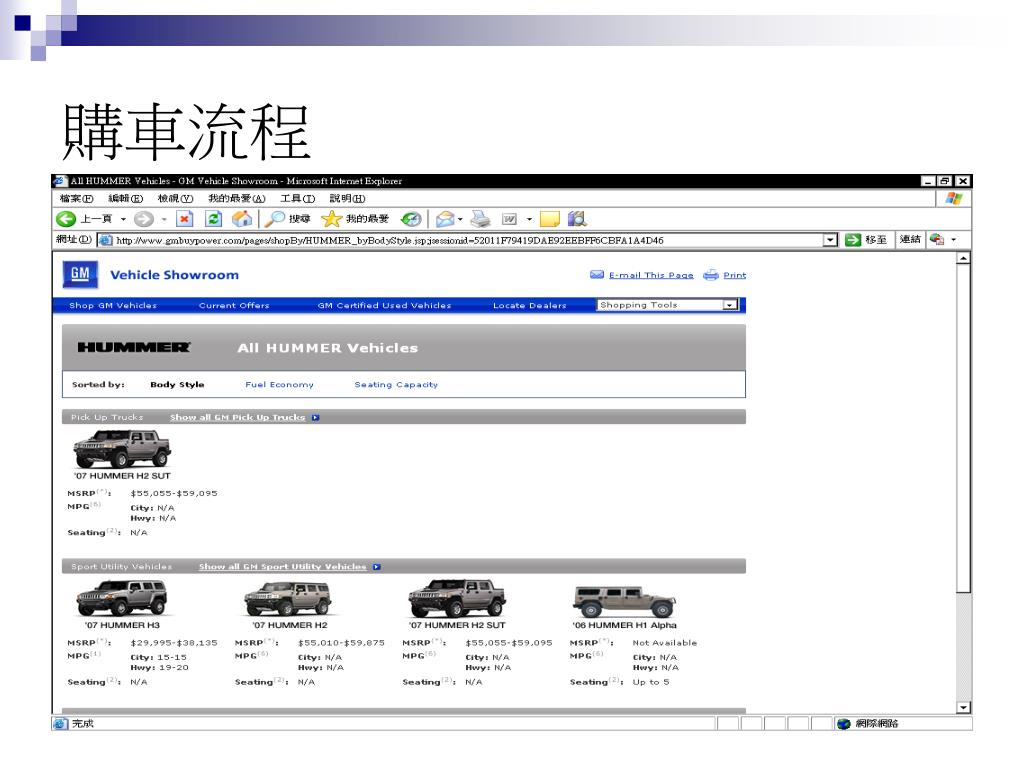Screen dimensions: 1024x768
Task: Open GM Certified Used Vehicles
Action: (x=384, y=305)
